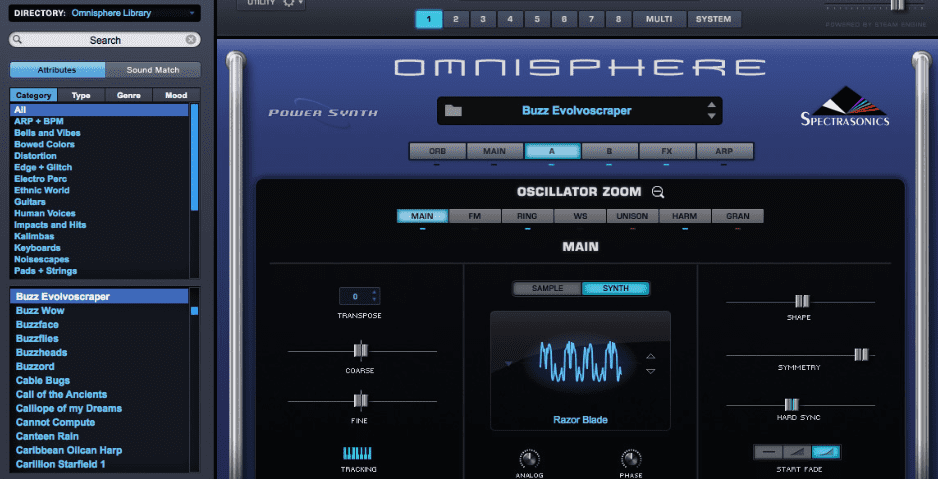938x479 pixels.
Task: Open the patch browser folder icon
Action: (x=453, y=111)
